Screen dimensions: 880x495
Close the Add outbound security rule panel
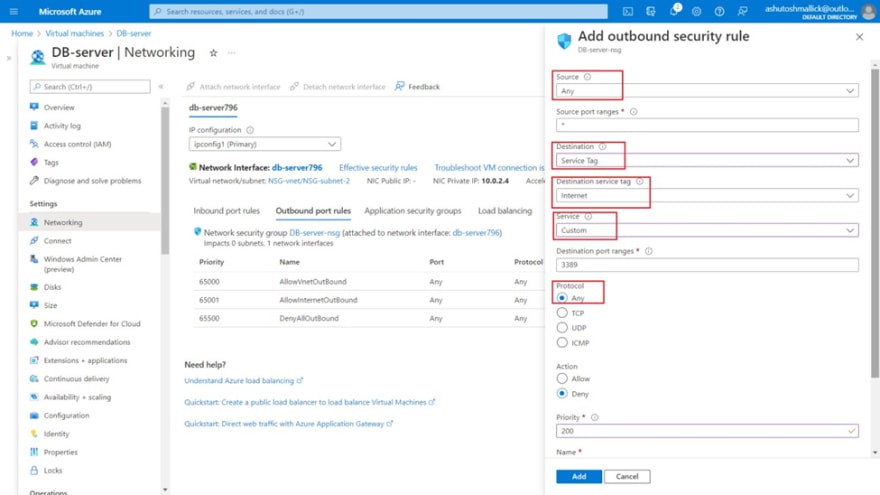click(x=859, y=37)
